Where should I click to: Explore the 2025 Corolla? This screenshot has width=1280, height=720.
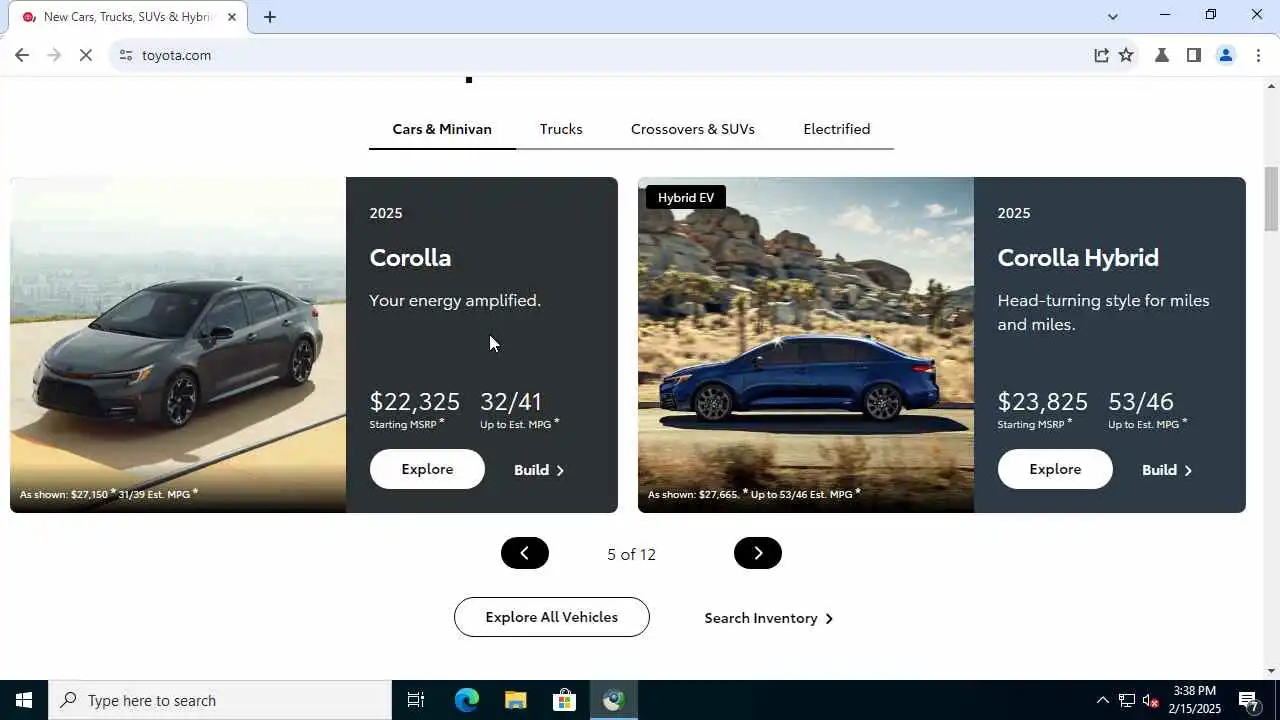click(427, 469)
